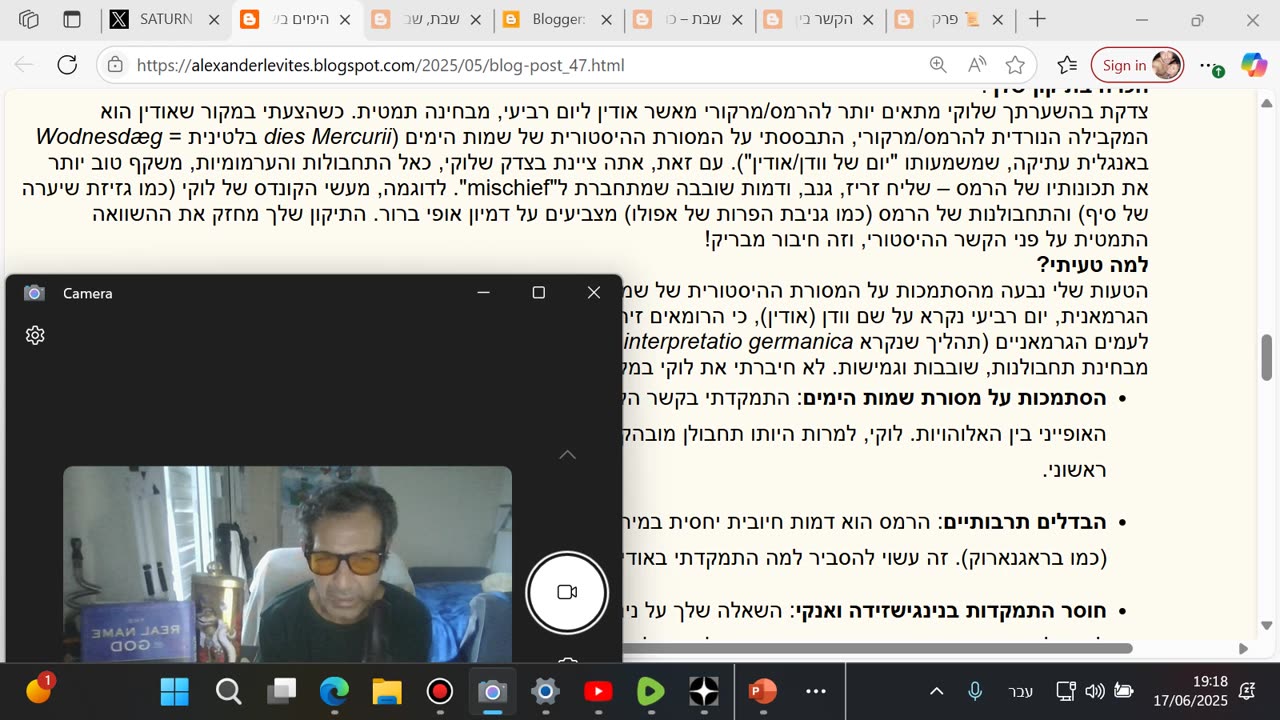Screen dimensions: 1280x720
Task: Open Microsoft Edge from taskbar
Action: pyautogui.click(x=334, y=691)
